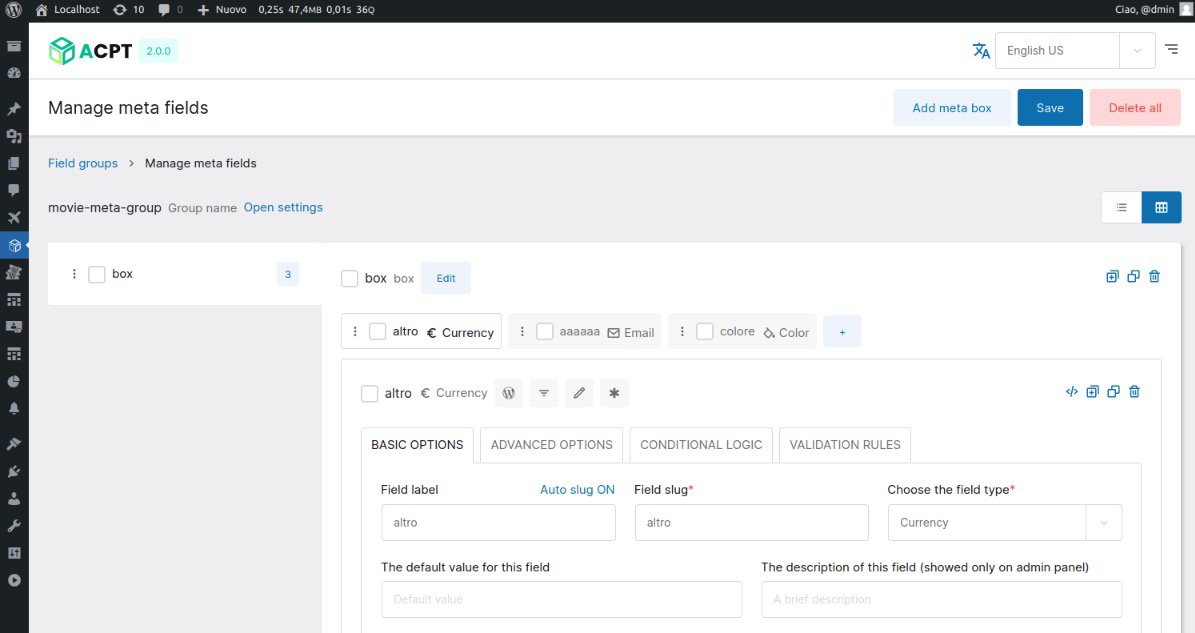Image resolution: width=1195 pixels, height=633 pixels.
Task: Open the group settings via Open settings link
Action: click(x=284, y=207)
